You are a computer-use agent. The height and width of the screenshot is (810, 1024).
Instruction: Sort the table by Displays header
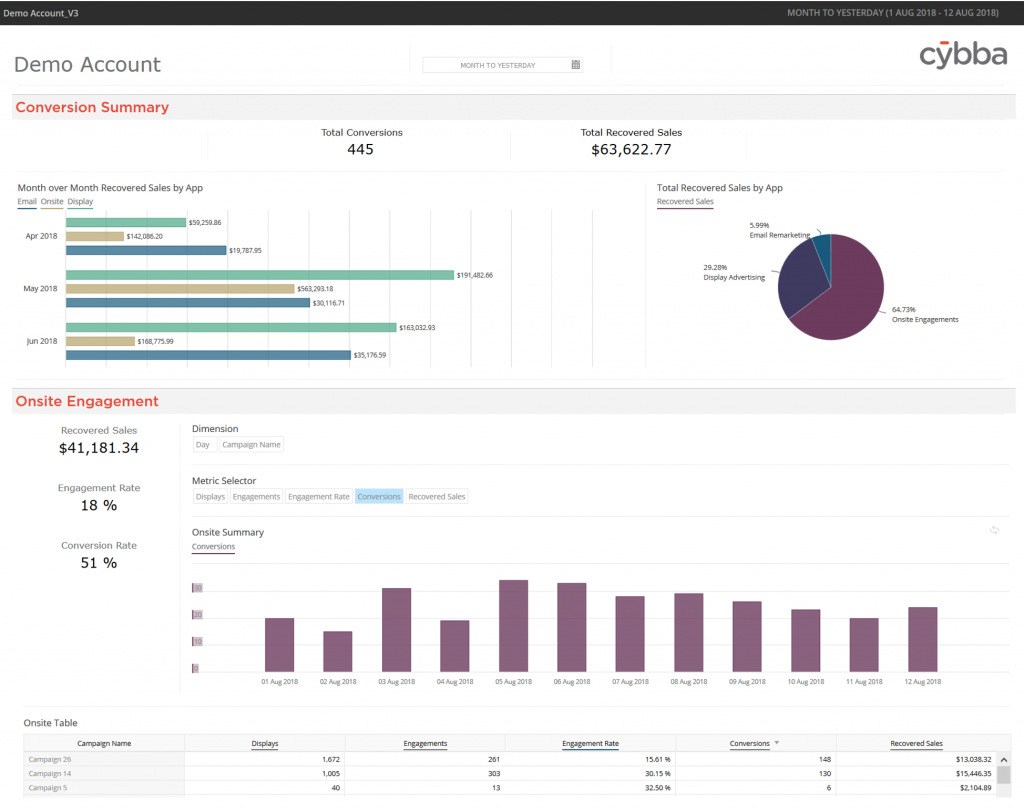[264, 743]
